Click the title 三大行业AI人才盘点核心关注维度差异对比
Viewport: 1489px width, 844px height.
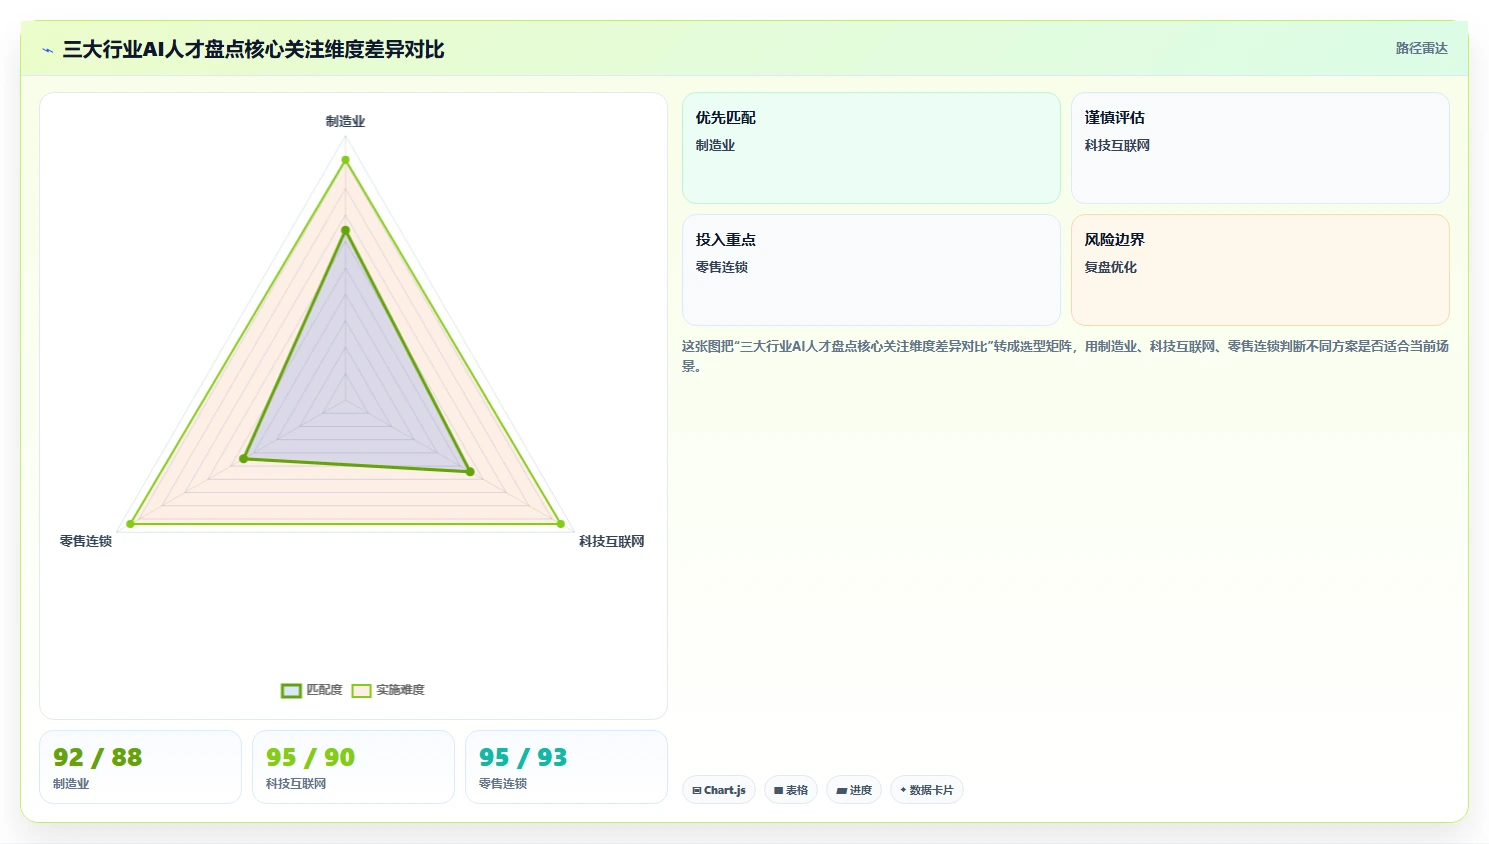coord(253,50)
